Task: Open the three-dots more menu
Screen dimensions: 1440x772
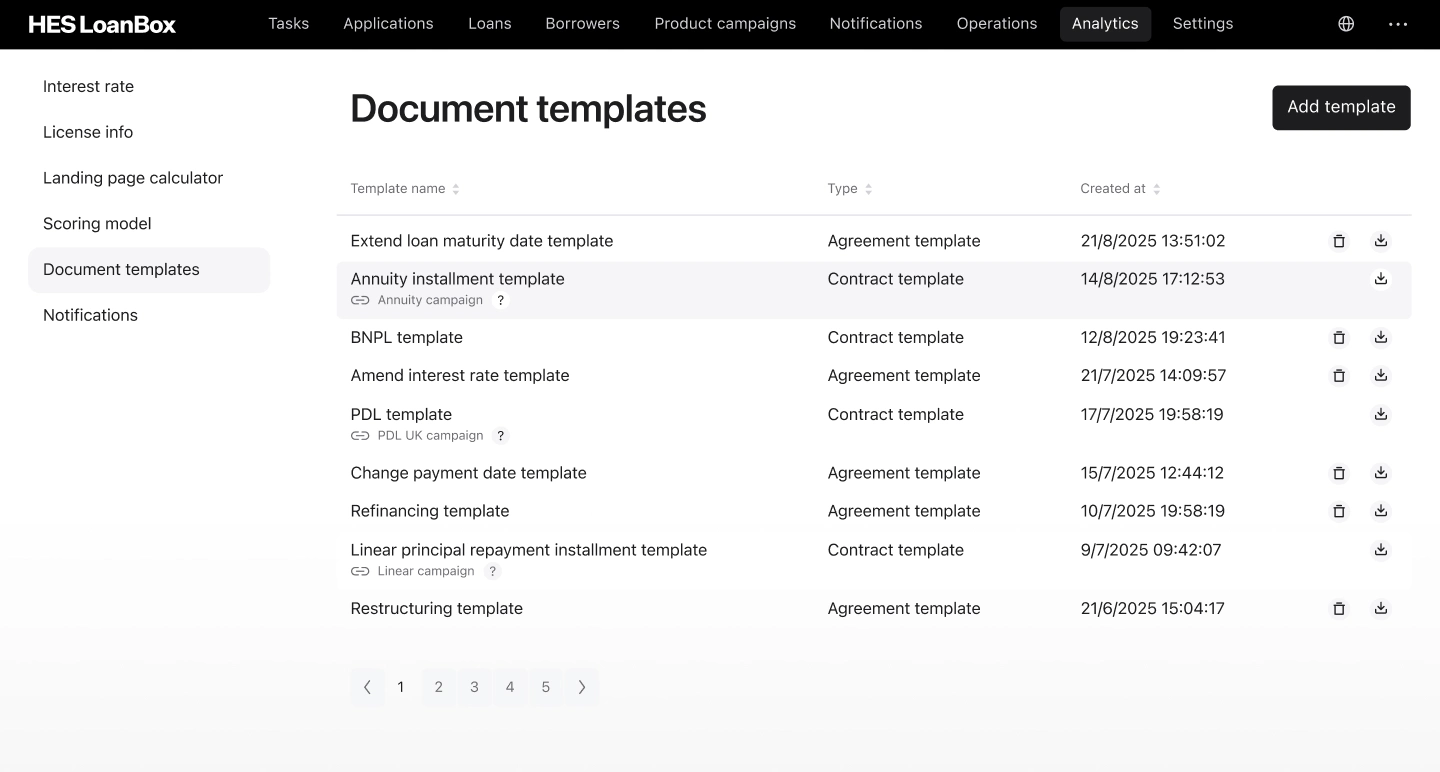Action: click(1398, 24)
